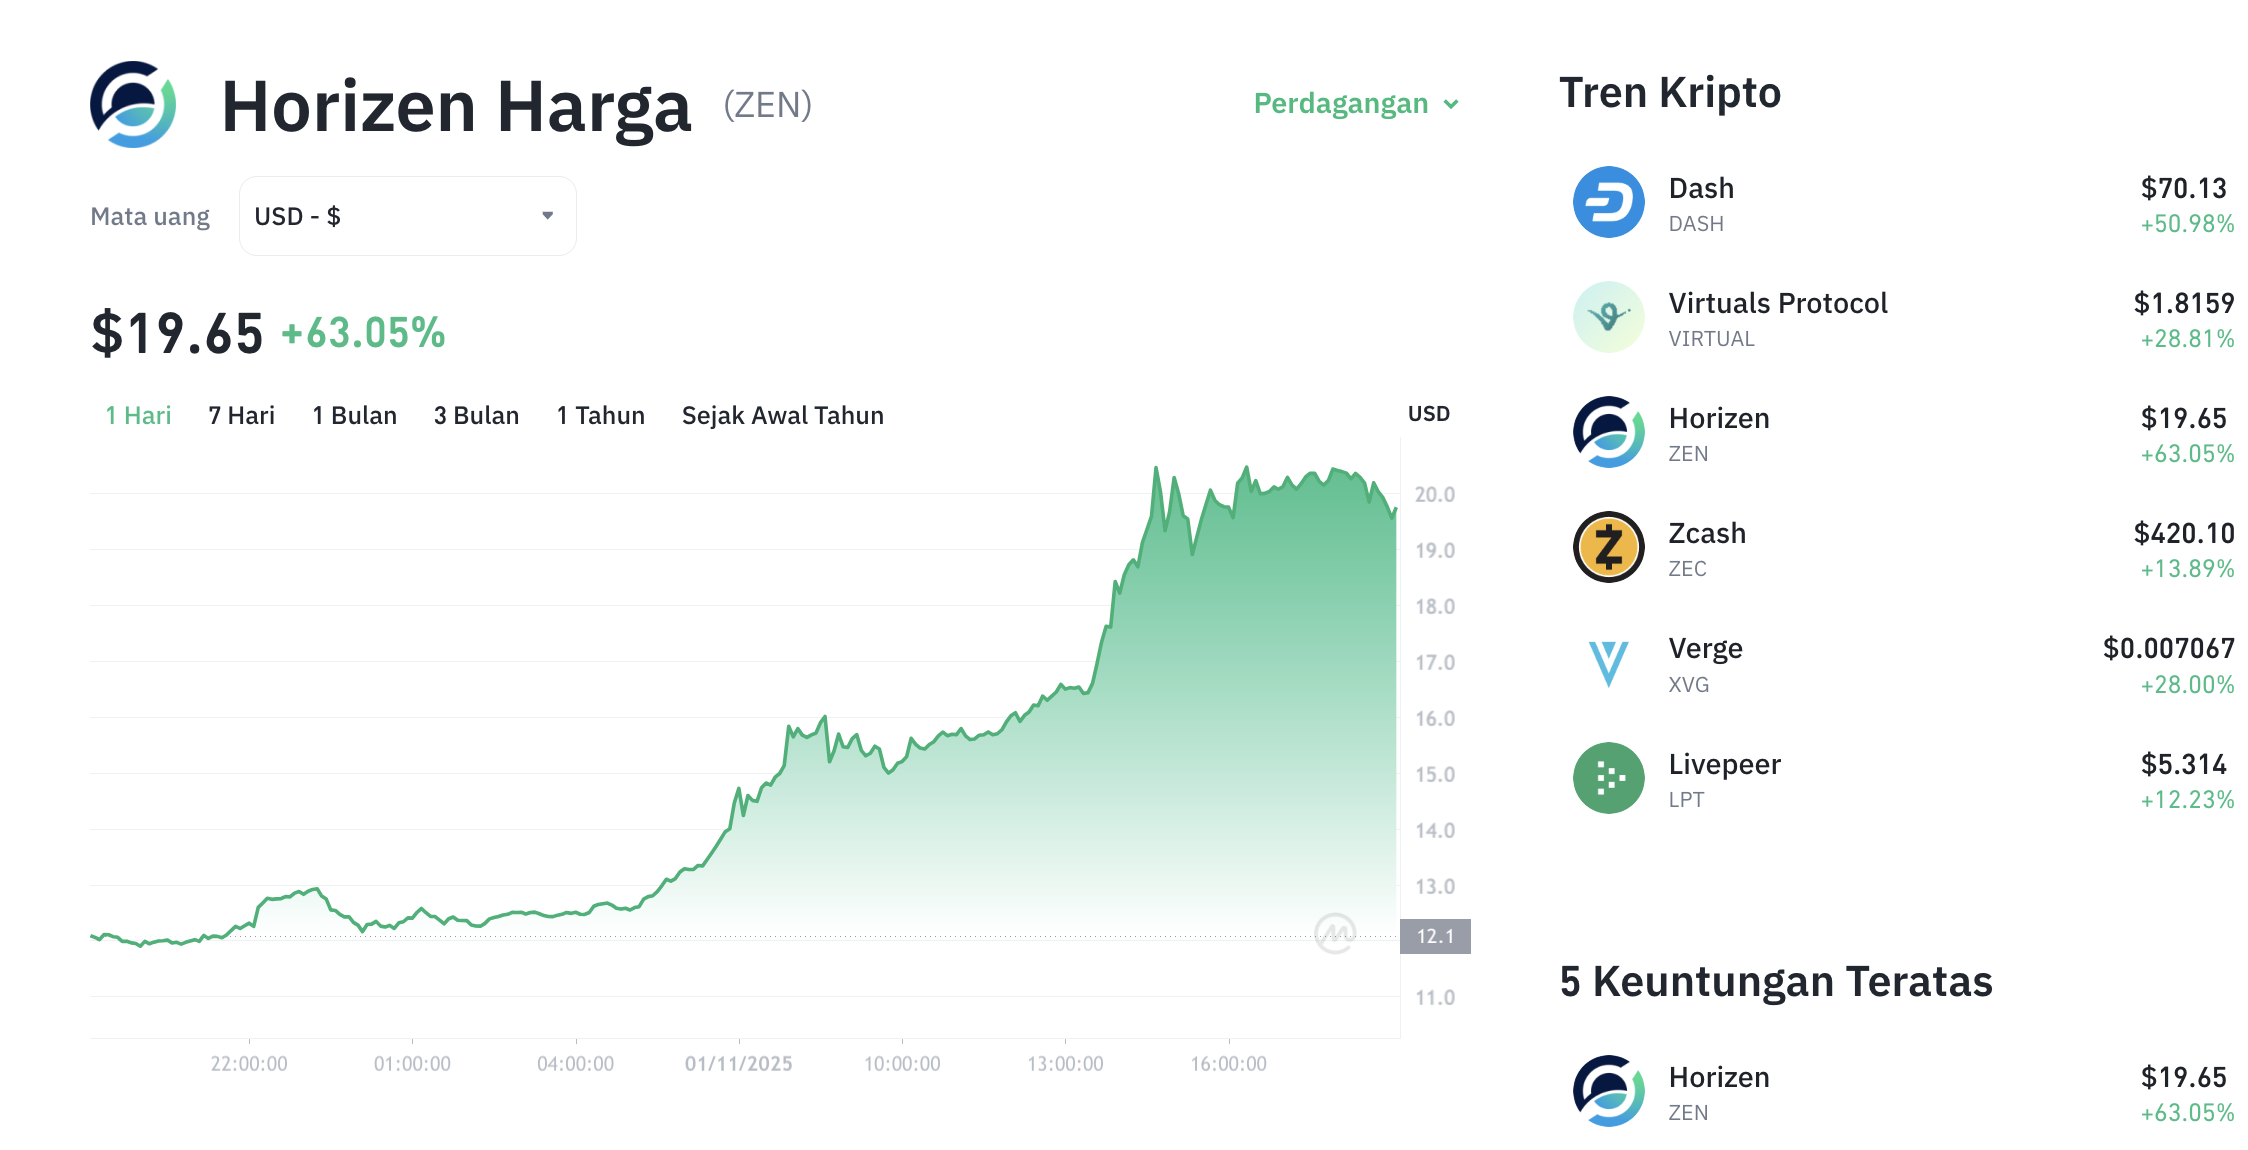Click the Livepeer coin icon

coord(1607,777)
